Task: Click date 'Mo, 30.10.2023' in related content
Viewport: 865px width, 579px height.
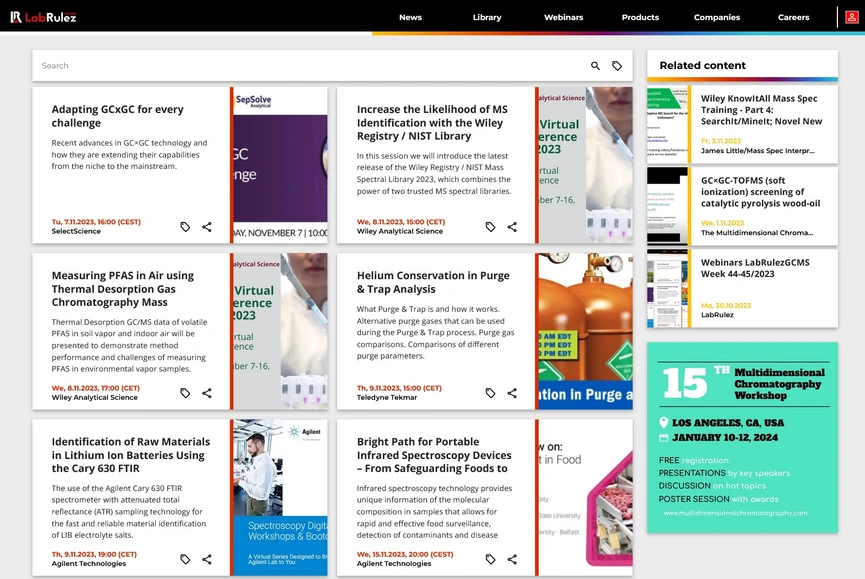Action: [x=726, y=305]
